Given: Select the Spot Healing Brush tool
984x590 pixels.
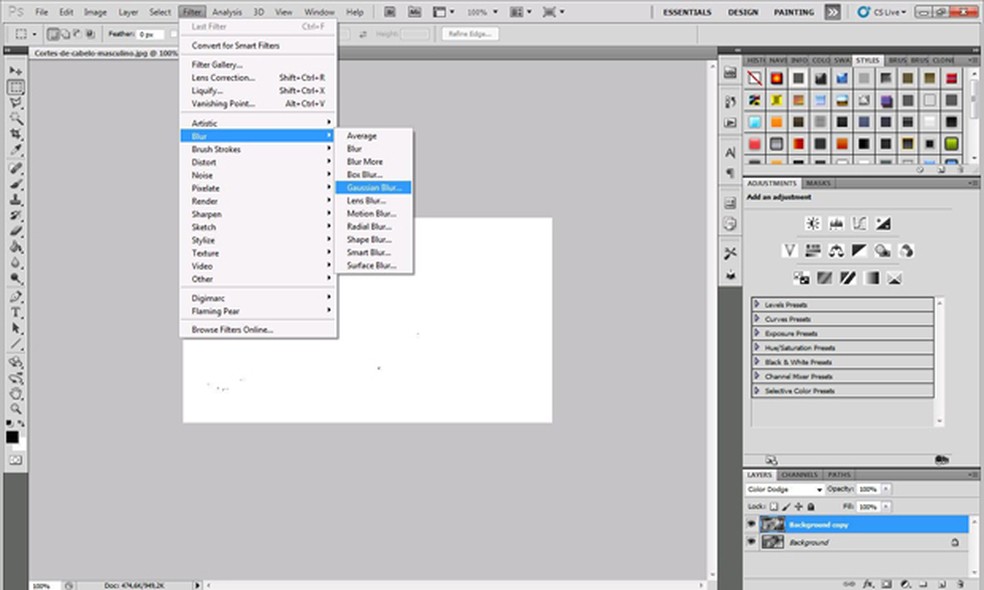Looking at the screenshot, I should coord(16,168).
